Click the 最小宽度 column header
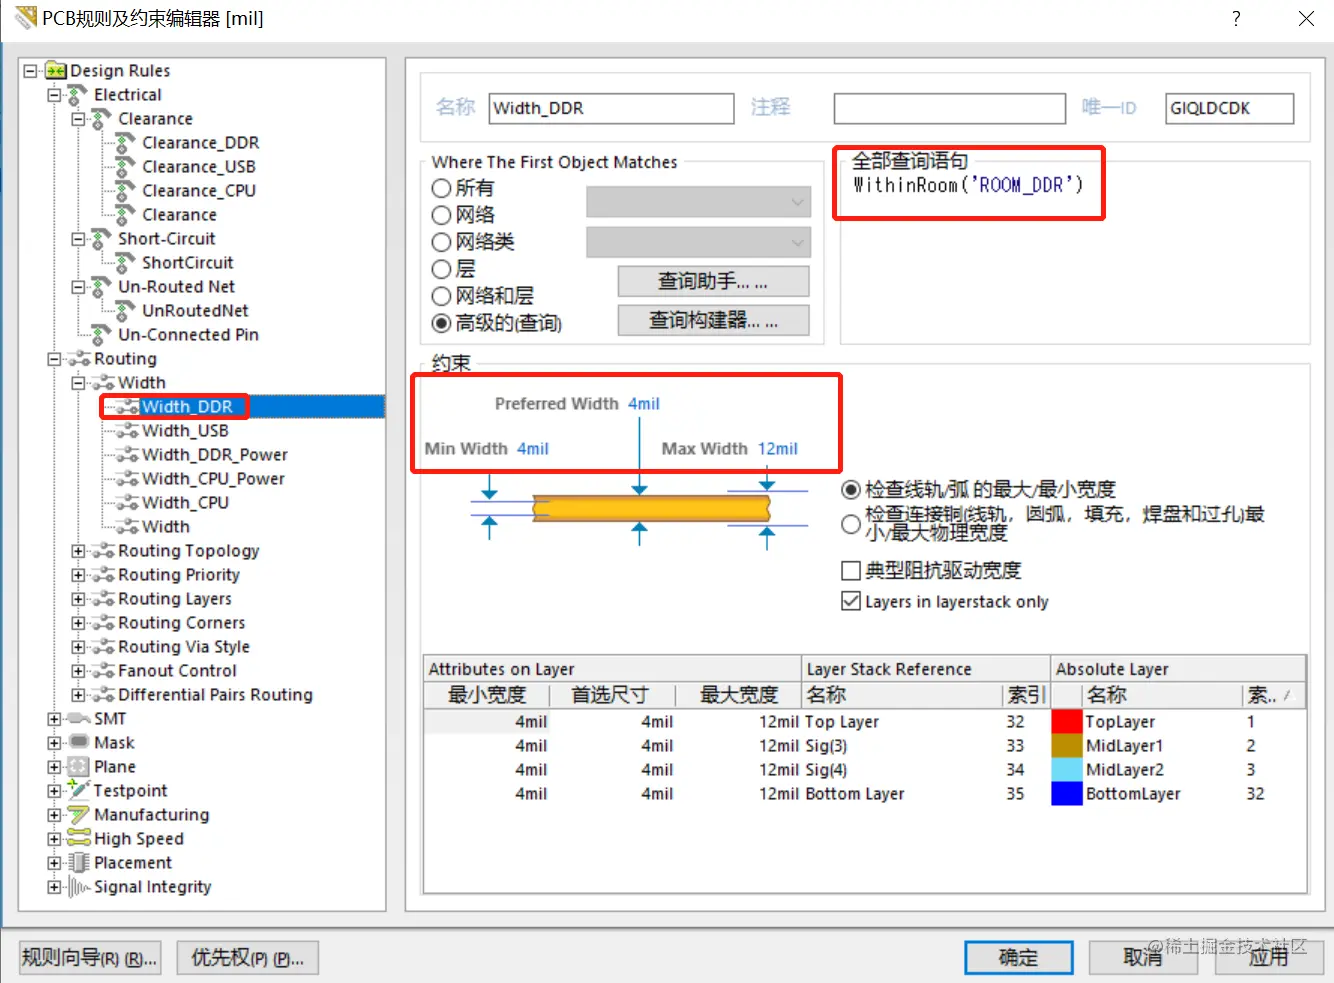 pyautogui.click(x=487, y=695)
